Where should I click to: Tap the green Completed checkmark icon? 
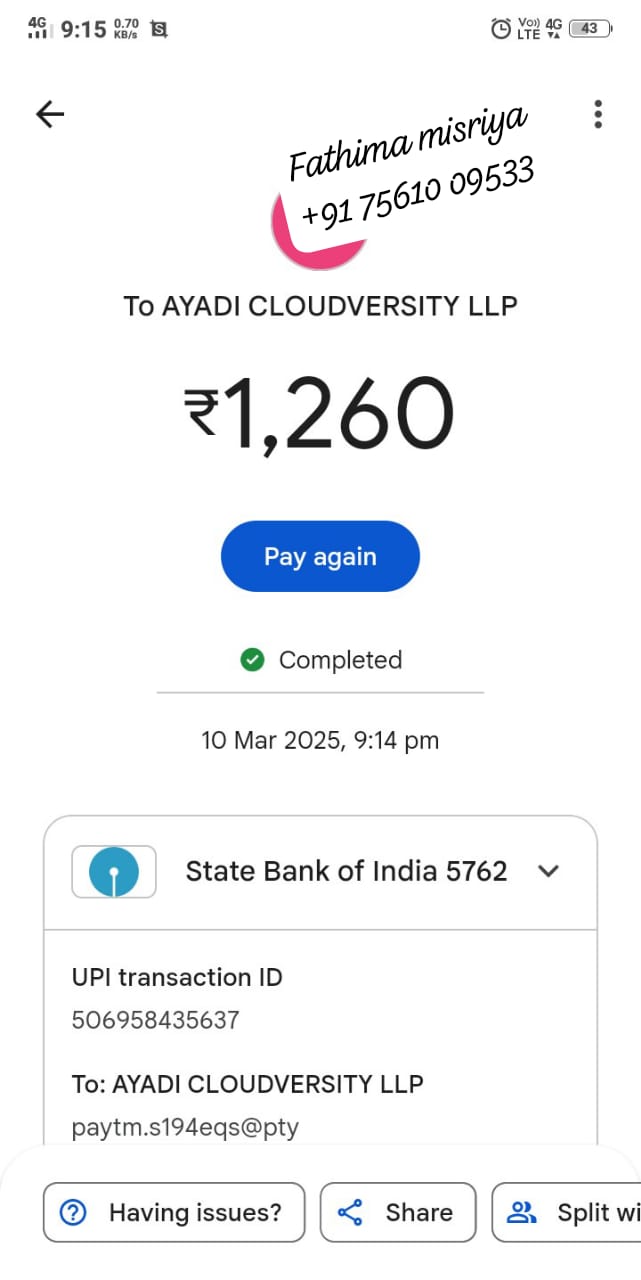point(252,660)
